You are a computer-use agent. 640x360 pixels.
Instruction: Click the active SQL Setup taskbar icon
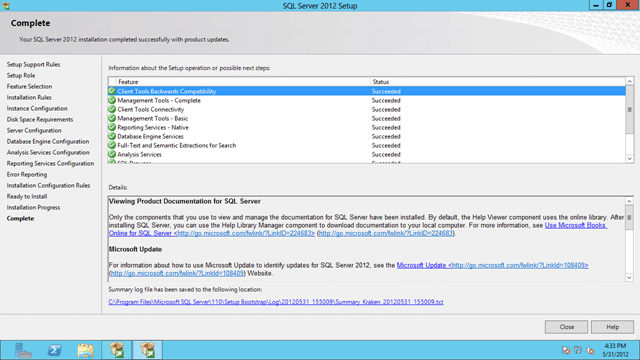[x=147, y=350]
